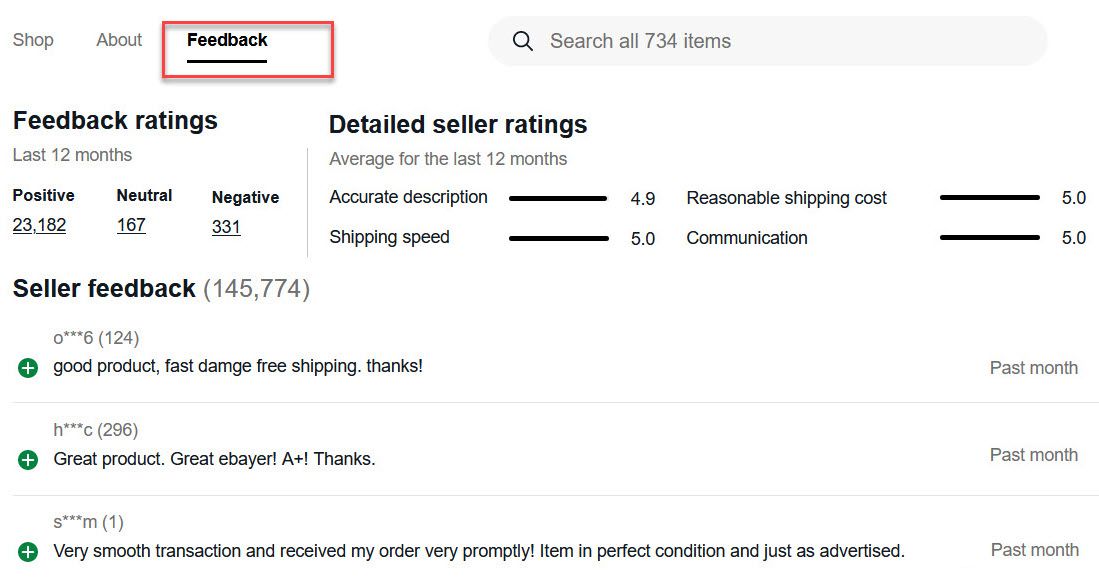The height and width of the screenshot is (579, 1099).
Task: Click reviewer name h***c (296)
Action: (x=96, y=430)
